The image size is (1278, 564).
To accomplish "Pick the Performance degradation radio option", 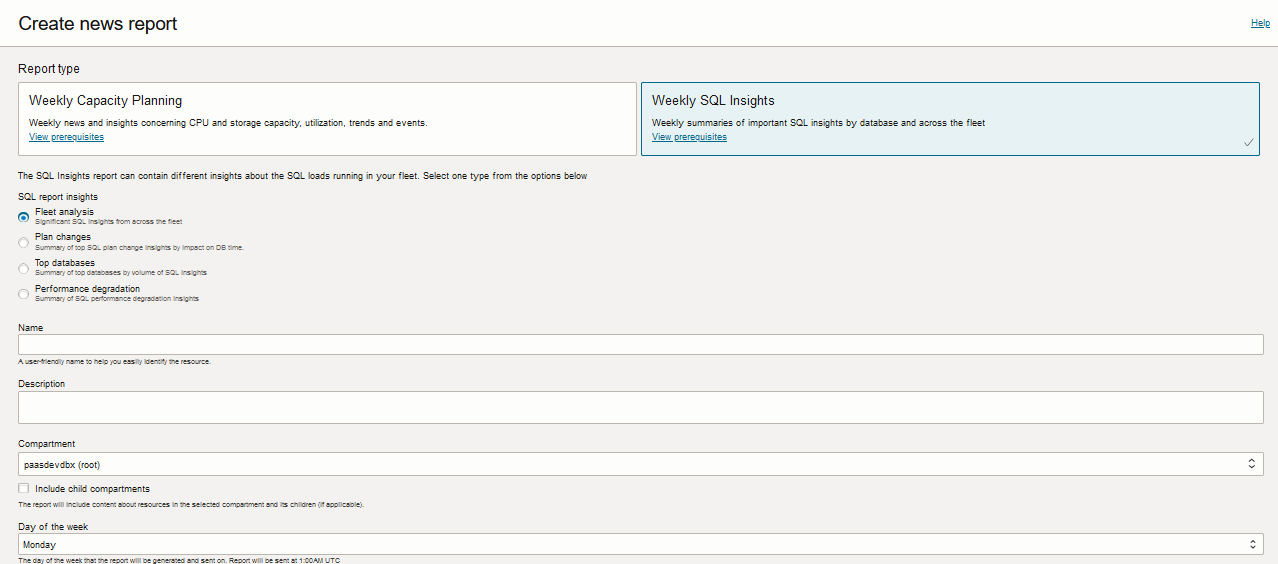I will click(x=24, y=294).
